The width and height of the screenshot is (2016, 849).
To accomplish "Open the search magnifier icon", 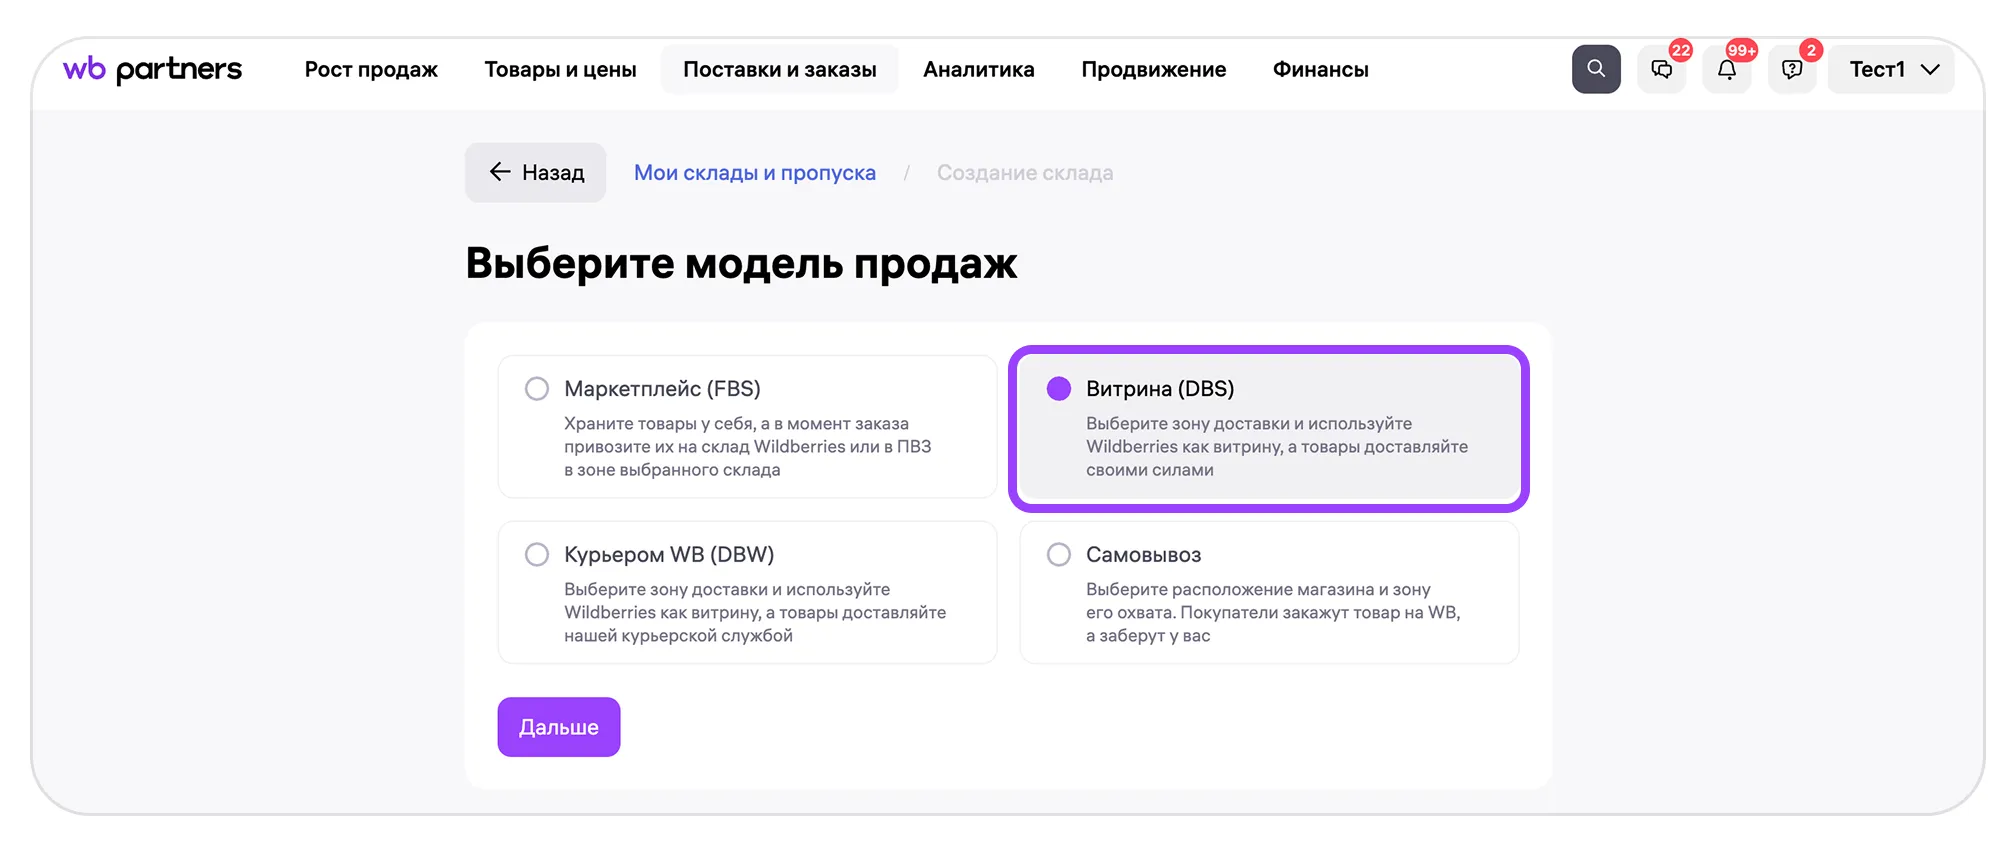I will 1596,69.
